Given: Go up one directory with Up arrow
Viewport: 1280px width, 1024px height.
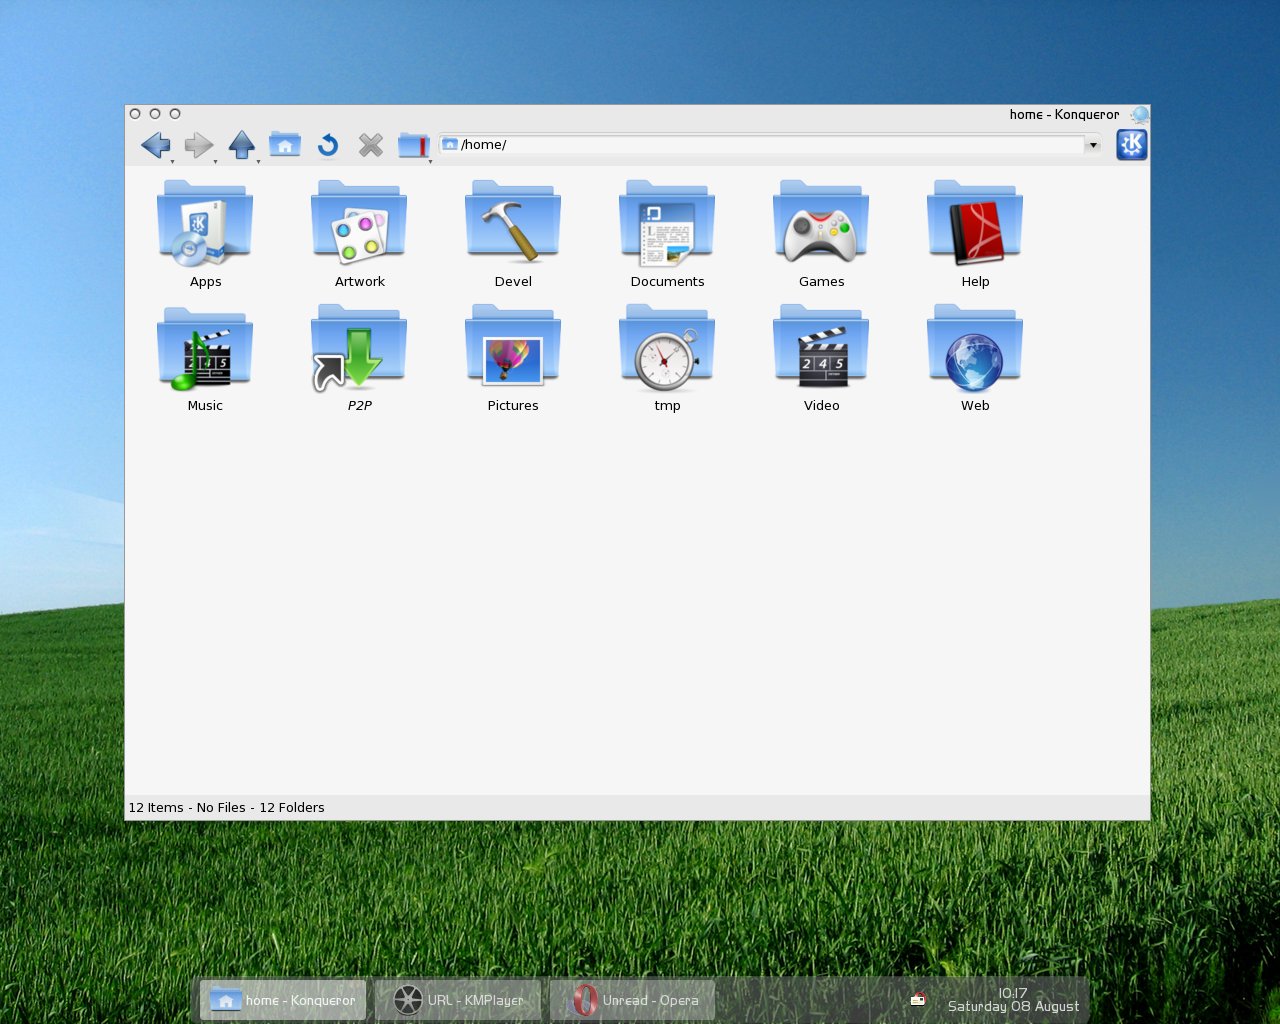Looking at the screenshot, I should click(x=241, y=145).
